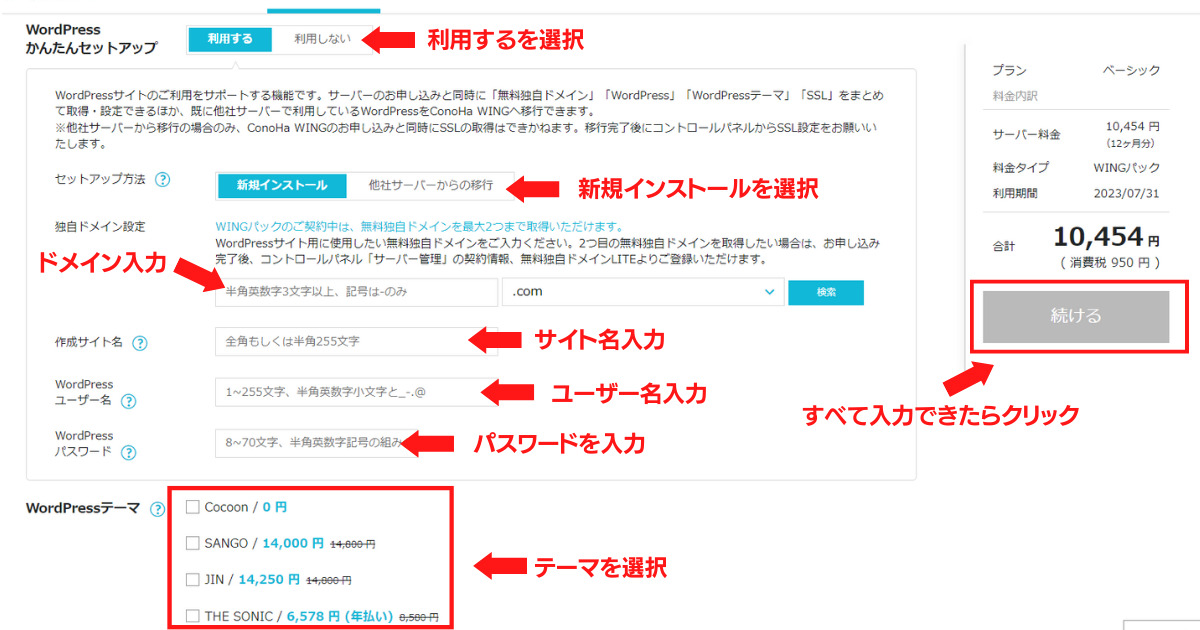Focus the WordPress パスワード input field
Screen dimensions: 1200x630
(x=356, y=444)
